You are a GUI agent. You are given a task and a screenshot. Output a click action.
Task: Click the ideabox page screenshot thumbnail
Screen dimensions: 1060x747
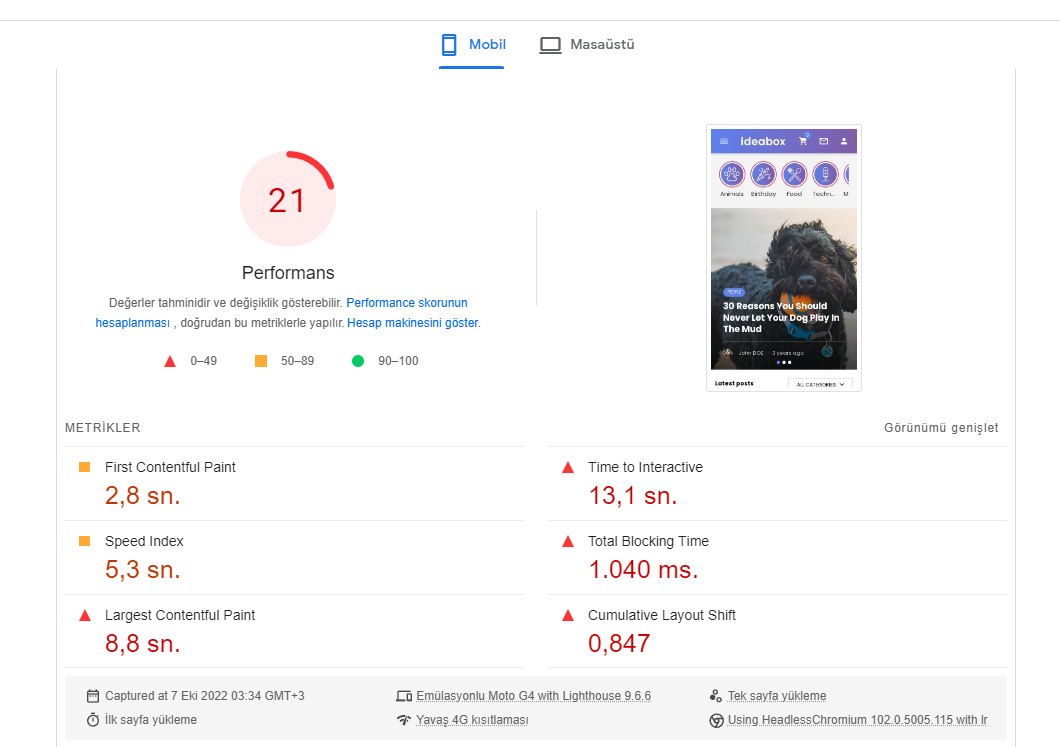(784, 258)
